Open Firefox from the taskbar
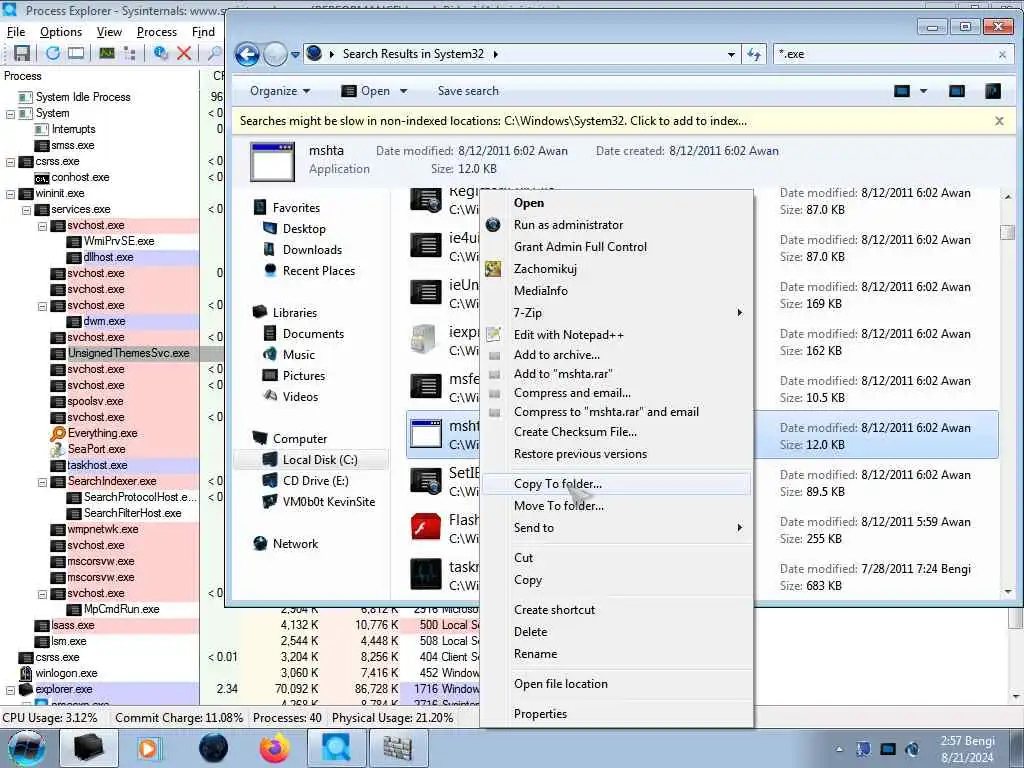The height and width of the screenshot is (768, 1024). 275,748
